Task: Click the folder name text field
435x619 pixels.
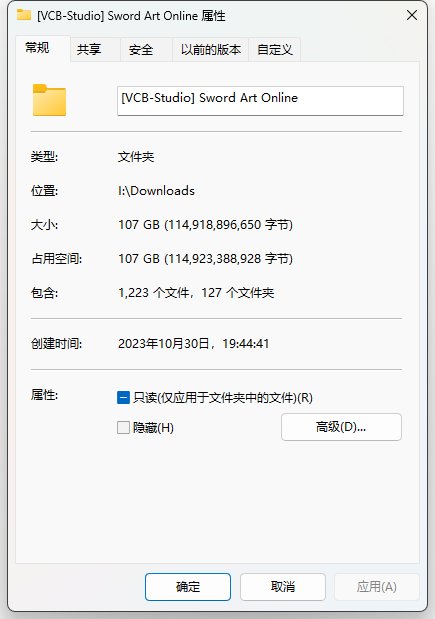Action: [x=260, y=101]
